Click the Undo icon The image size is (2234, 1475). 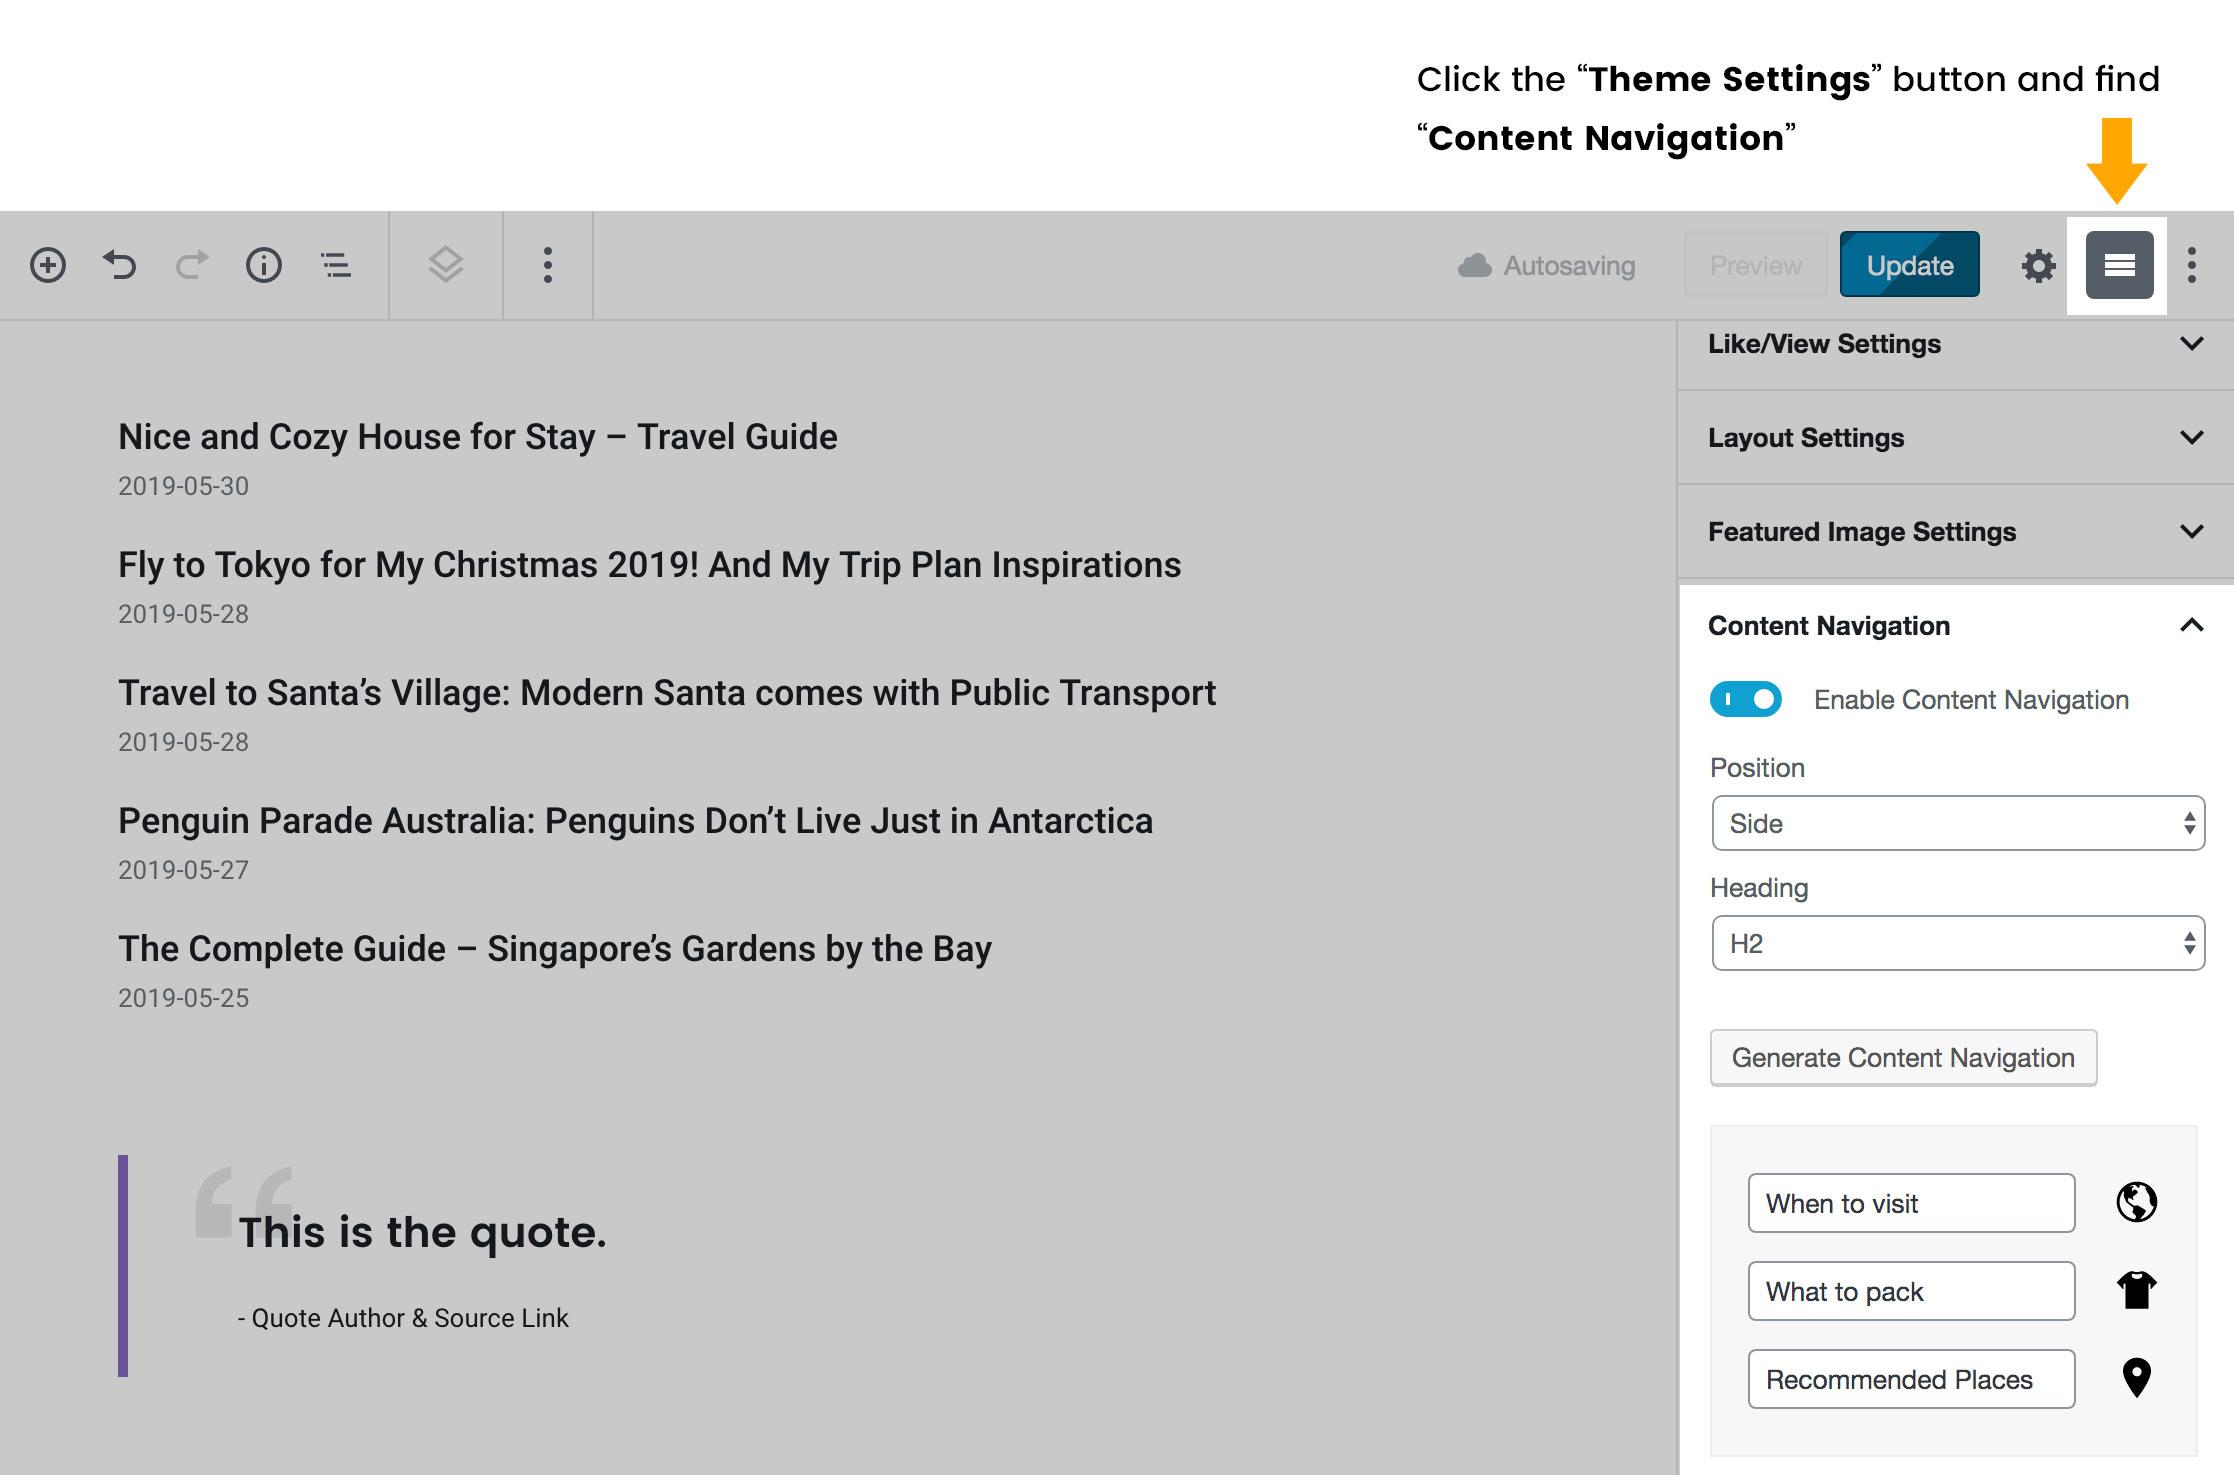point(119,265)
